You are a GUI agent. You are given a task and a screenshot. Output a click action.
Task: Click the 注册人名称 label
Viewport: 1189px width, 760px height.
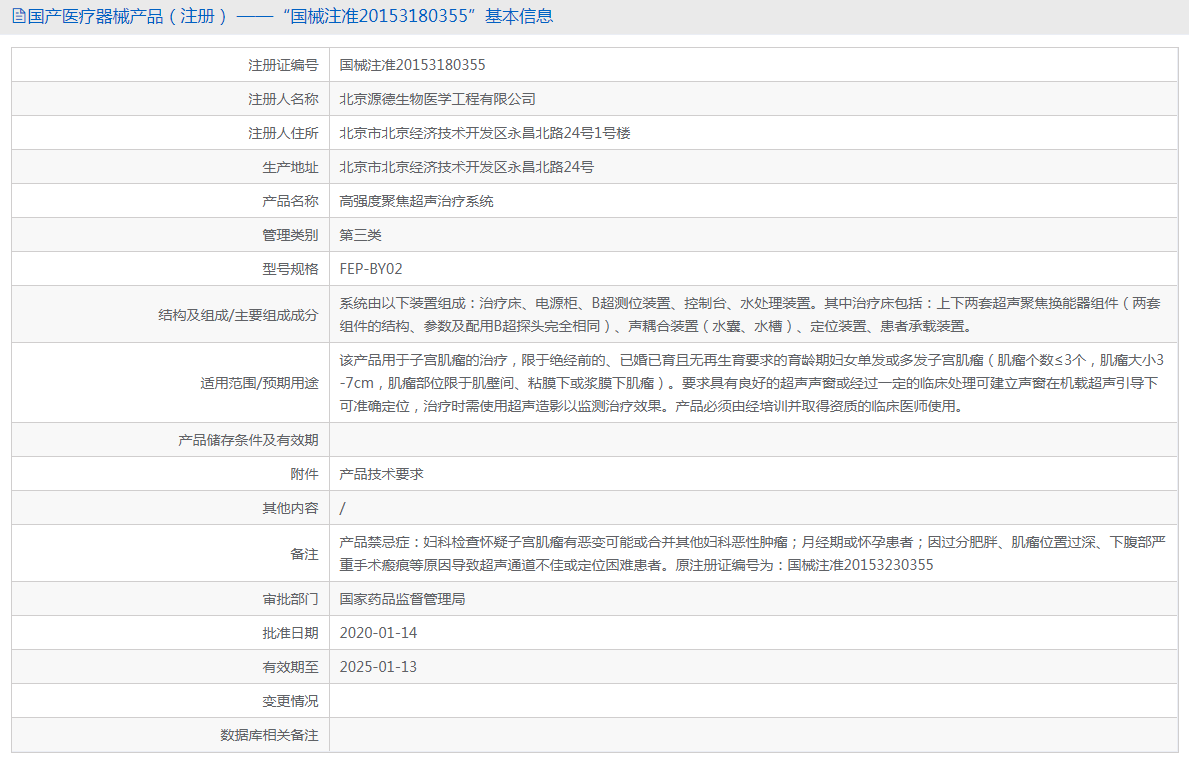[283, 99]
